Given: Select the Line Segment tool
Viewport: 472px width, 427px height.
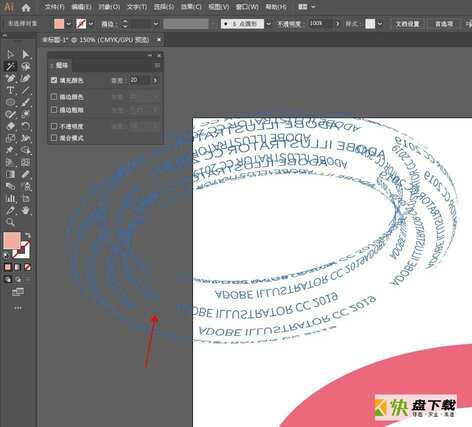Looking at the screenshot, I should click(x=26, y=90).
